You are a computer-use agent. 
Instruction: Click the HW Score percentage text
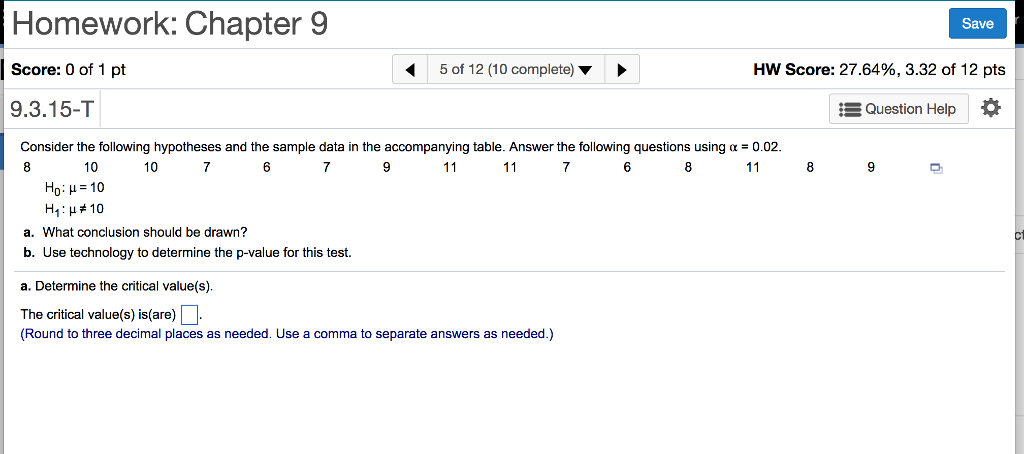(879, 70)
